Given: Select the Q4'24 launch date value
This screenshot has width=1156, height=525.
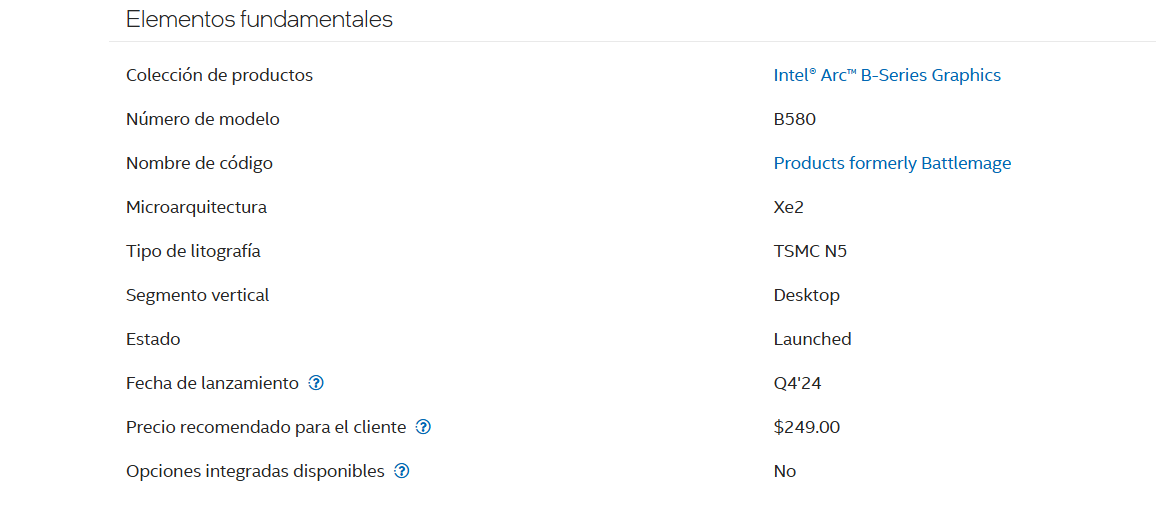Looking at the screenshot, I should (x=797, y=383).
